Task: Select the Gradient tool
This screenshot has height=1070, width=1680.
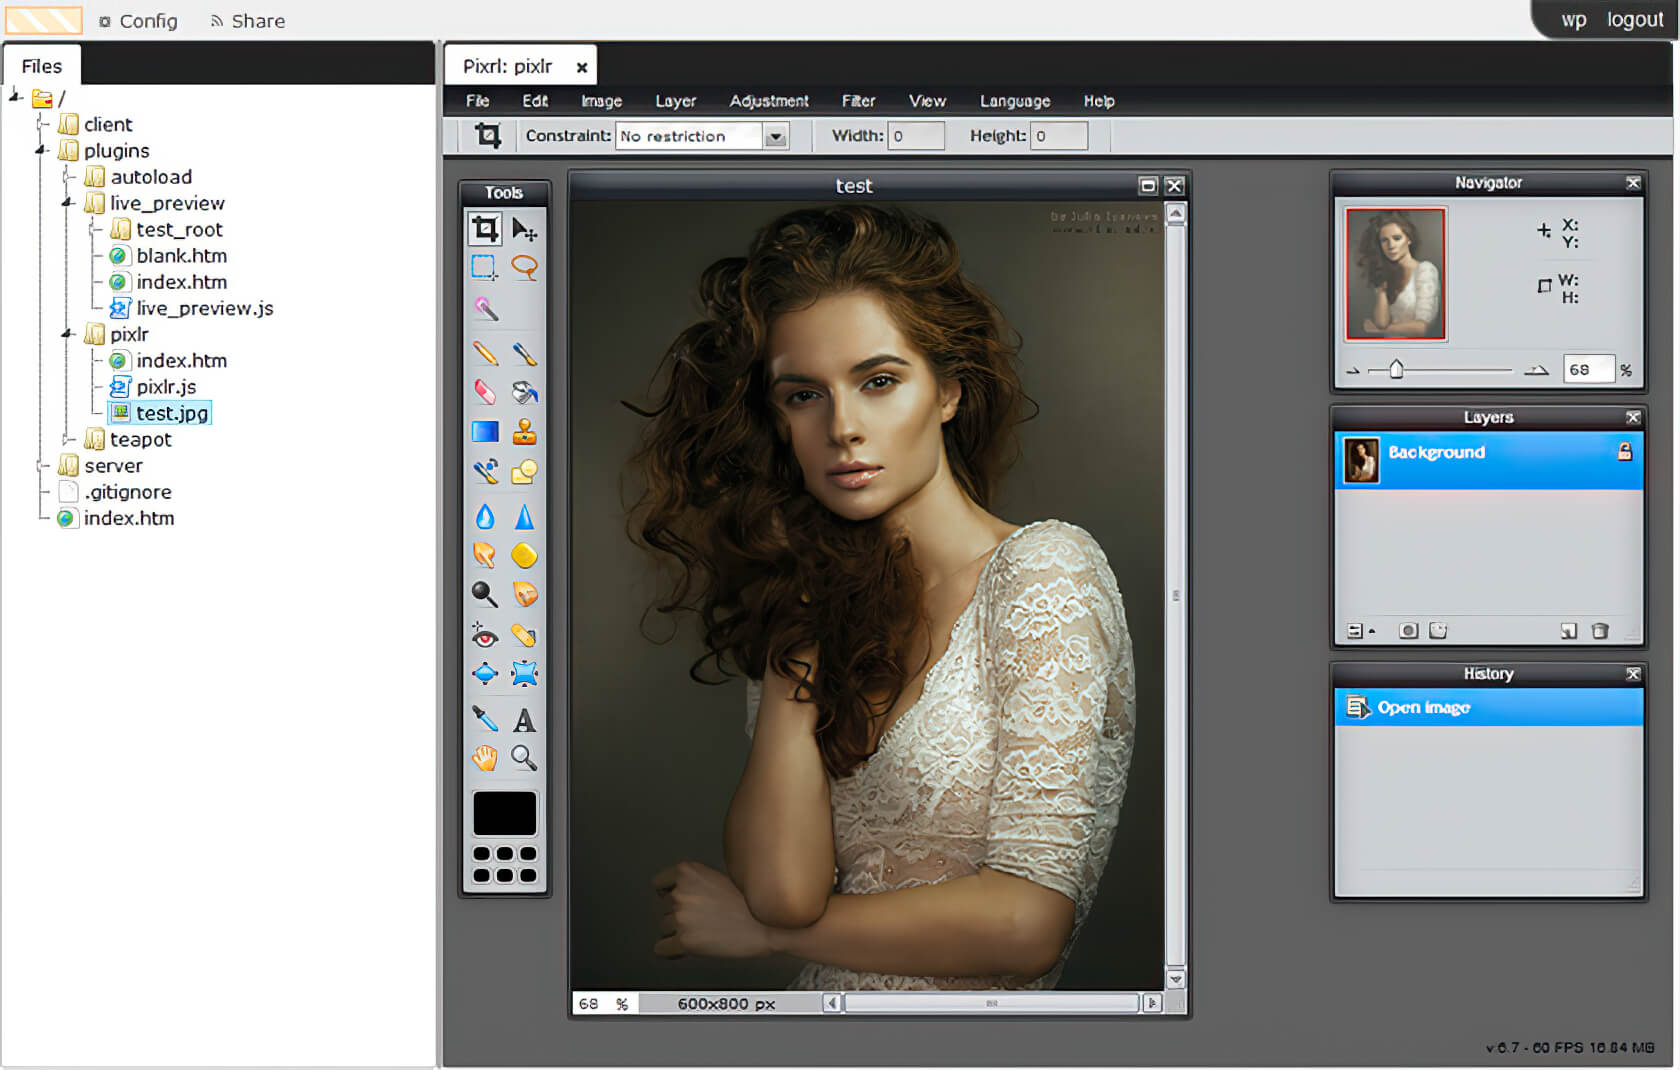Action: 485,432
